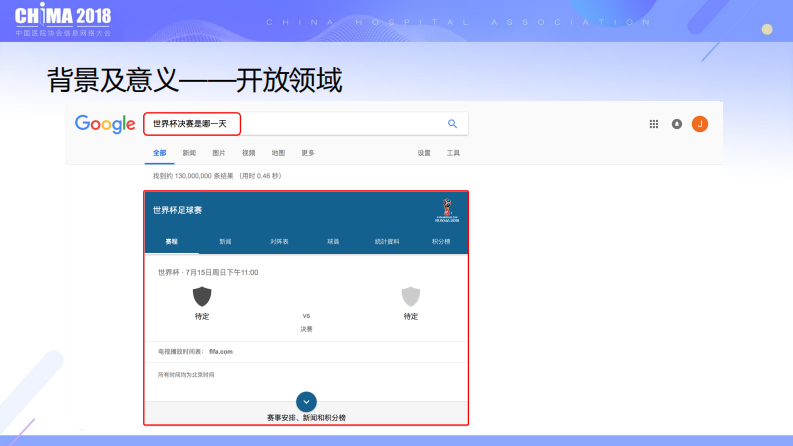Click the slide title 背景及意义——开放领域

[x=195, y=80]
